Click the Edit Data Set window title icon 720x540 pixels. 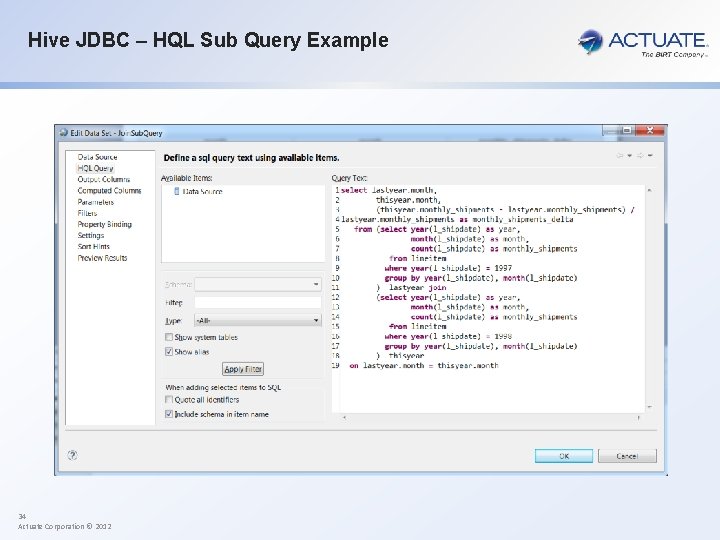tap(63, 133)
